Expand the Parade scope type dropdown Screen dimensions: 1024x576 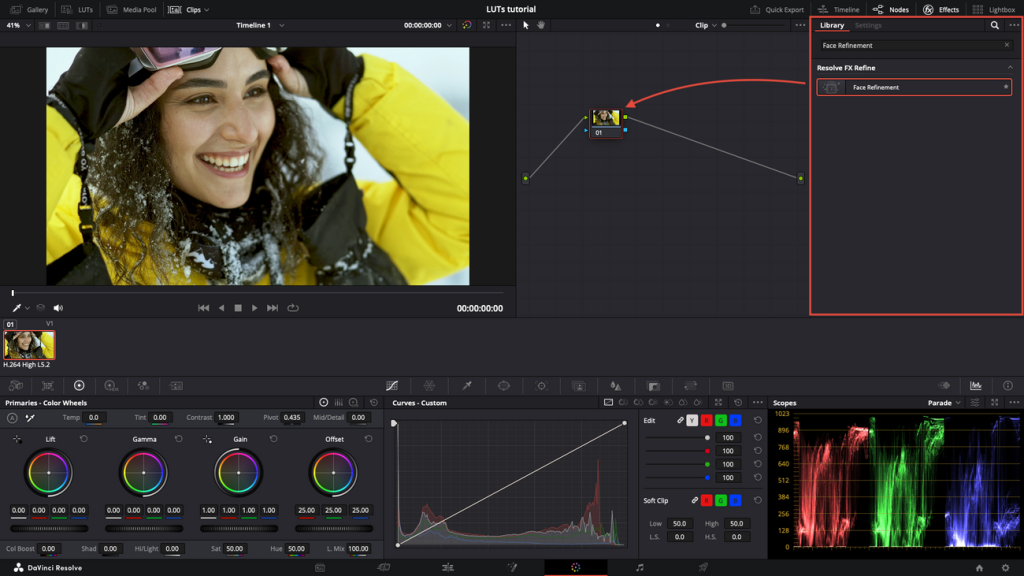coord(944,403)
